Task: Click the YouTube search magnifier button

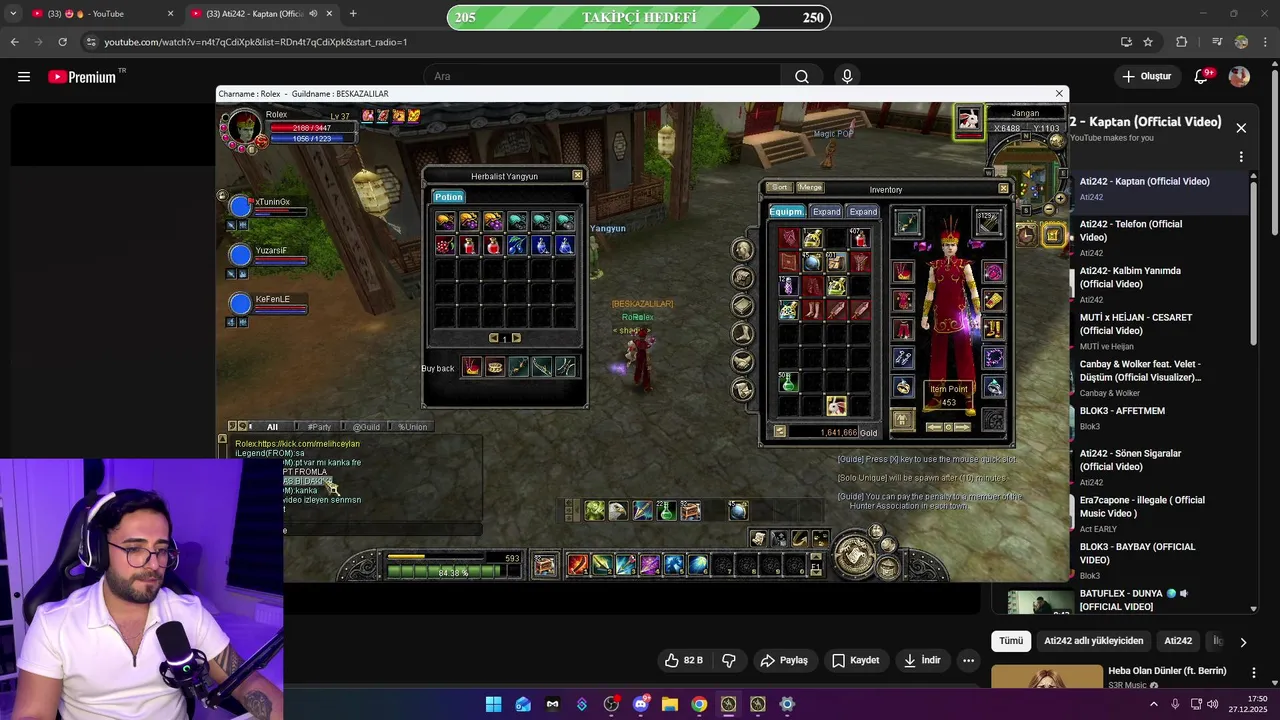Action: [801, 76]
